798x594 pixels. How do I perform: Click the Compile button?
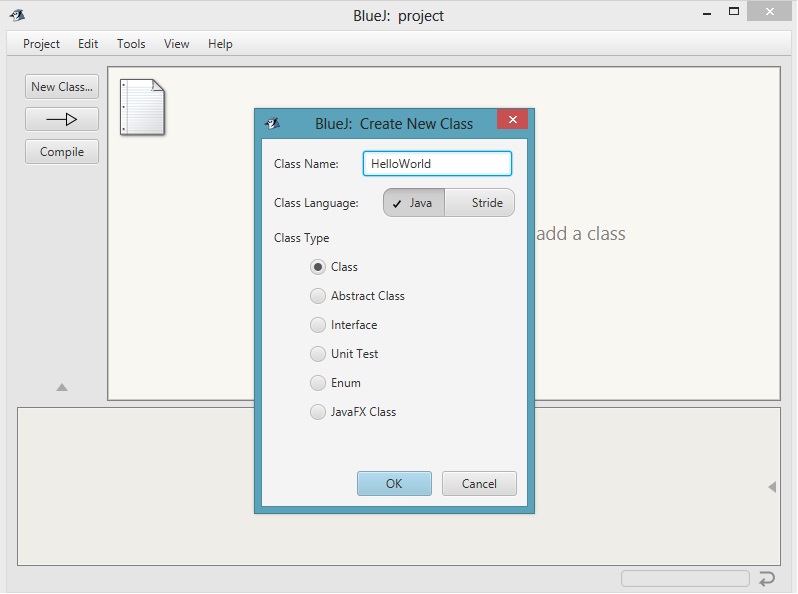[x=62, y=152]
